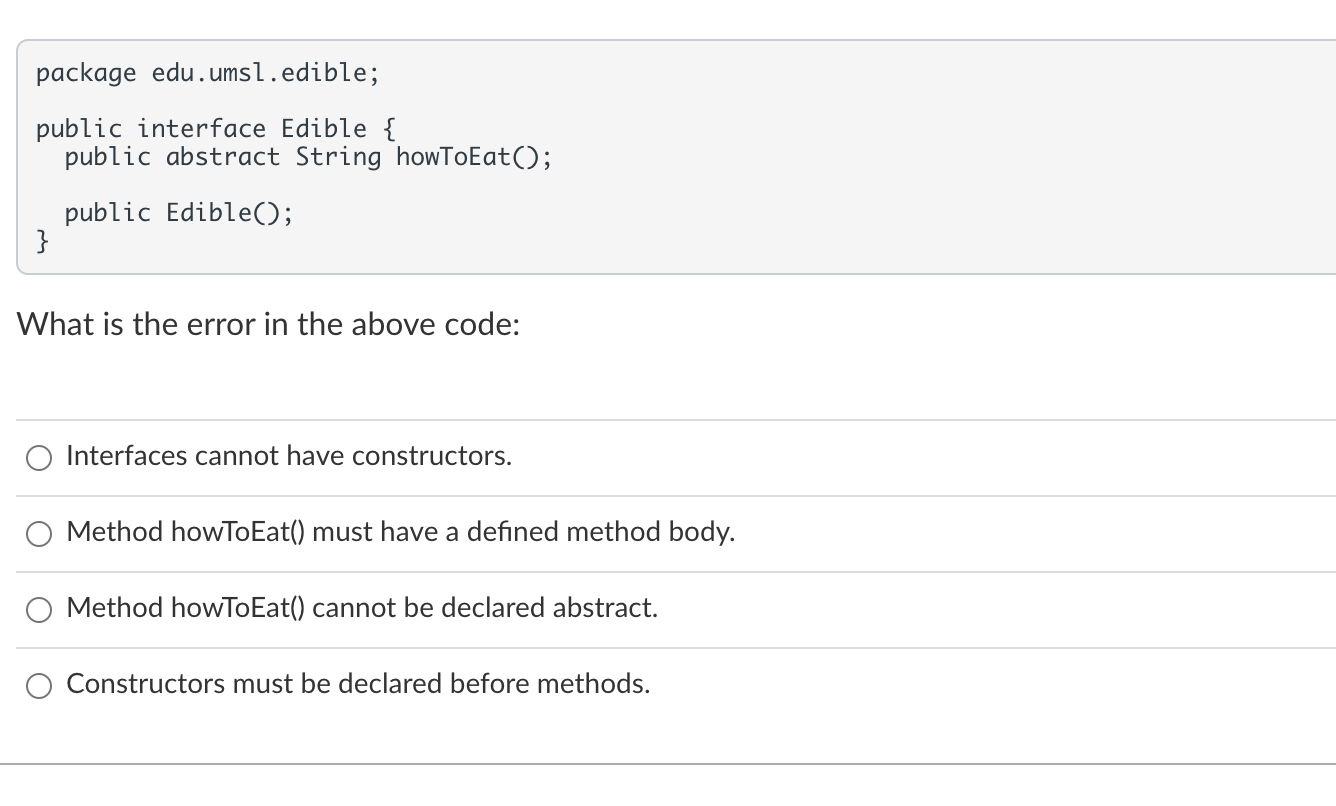Click the word 'abstract' in the code
This screenshot has width=1336, height=806.
[x=223, y=157]
